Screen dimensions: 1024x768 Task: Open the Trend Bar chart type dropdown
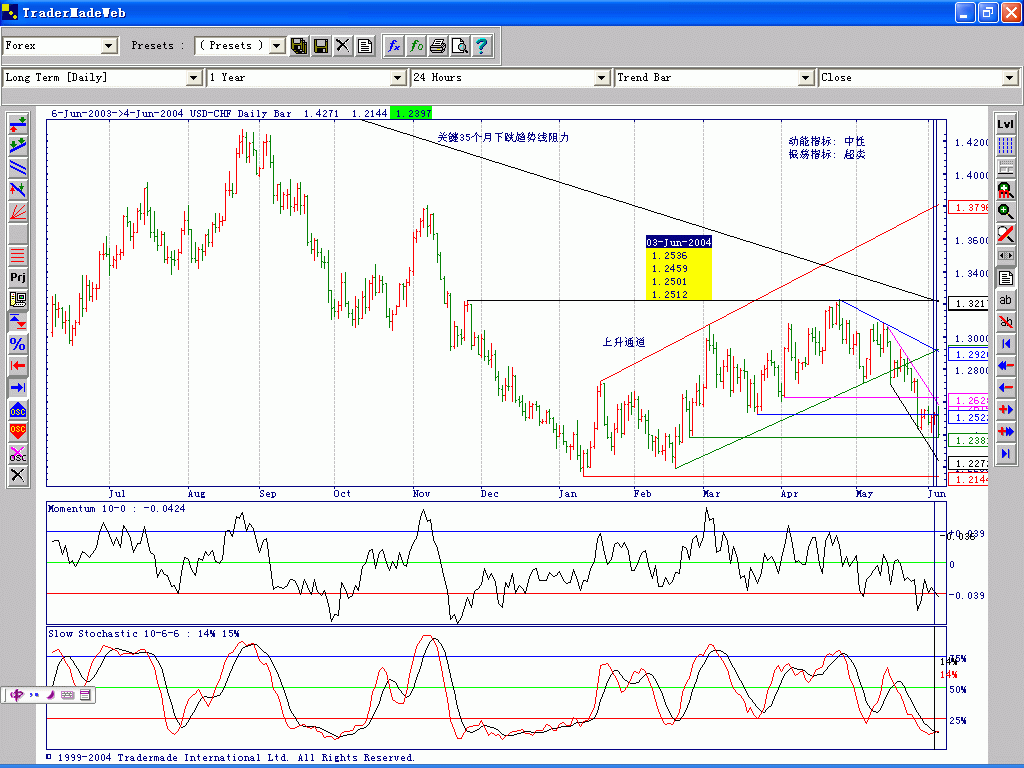pyautogui.click(x=805, y=78)
